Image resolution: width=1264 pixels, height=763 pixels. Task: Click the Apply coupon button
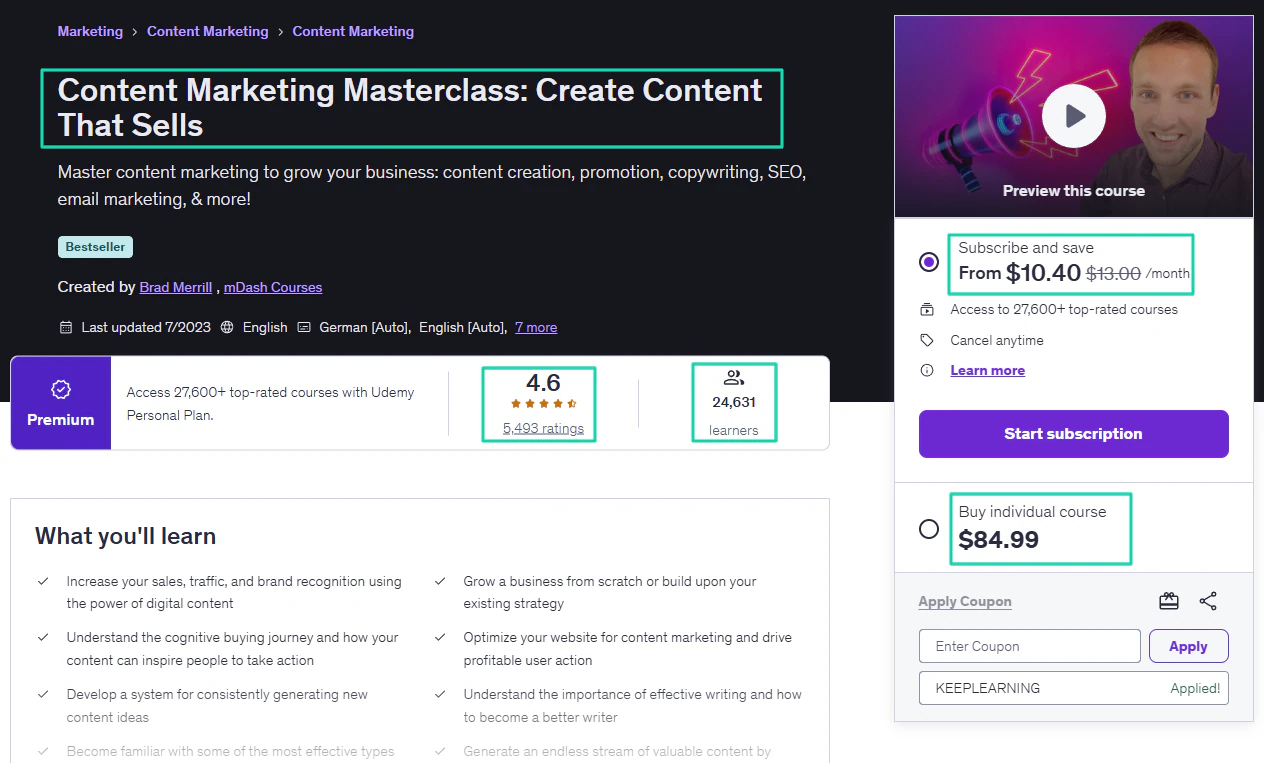1188,646
